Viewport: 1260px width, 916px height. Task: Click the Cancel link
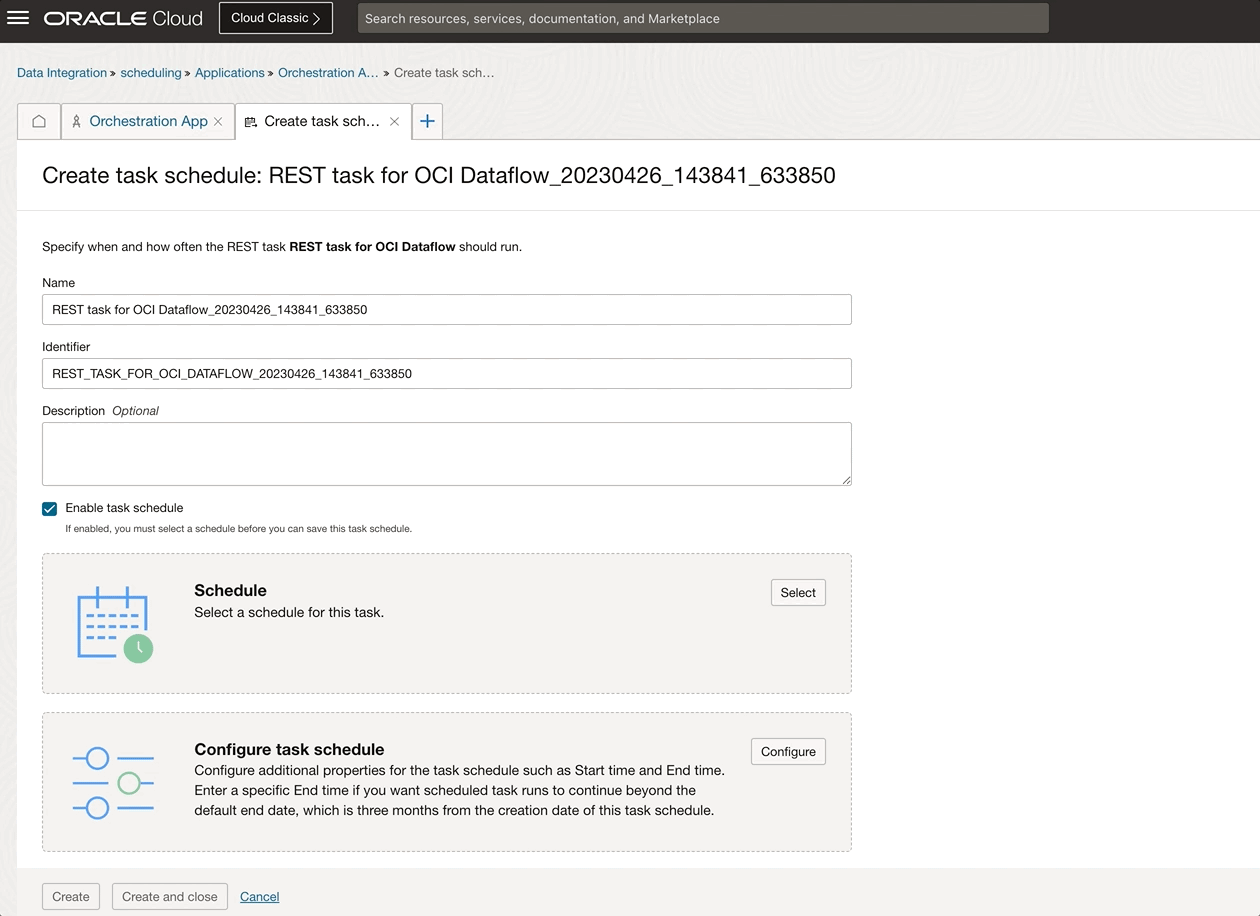(x=259, y=896)
